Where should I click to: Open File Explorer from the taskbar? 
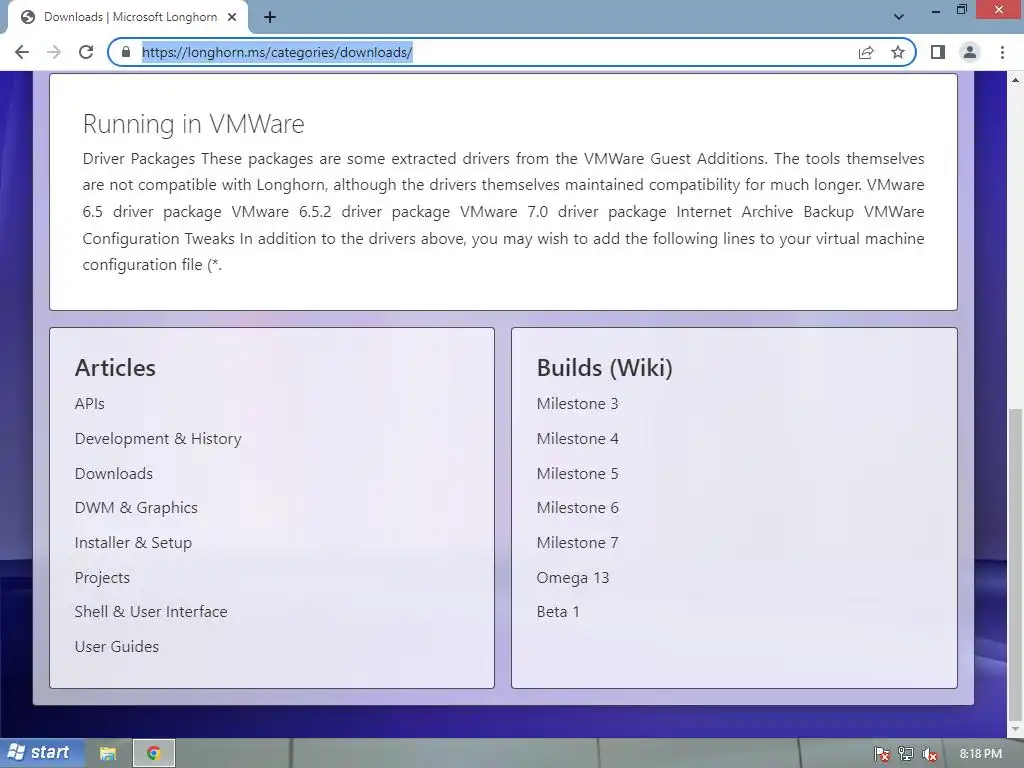click(x=108, y=754)
